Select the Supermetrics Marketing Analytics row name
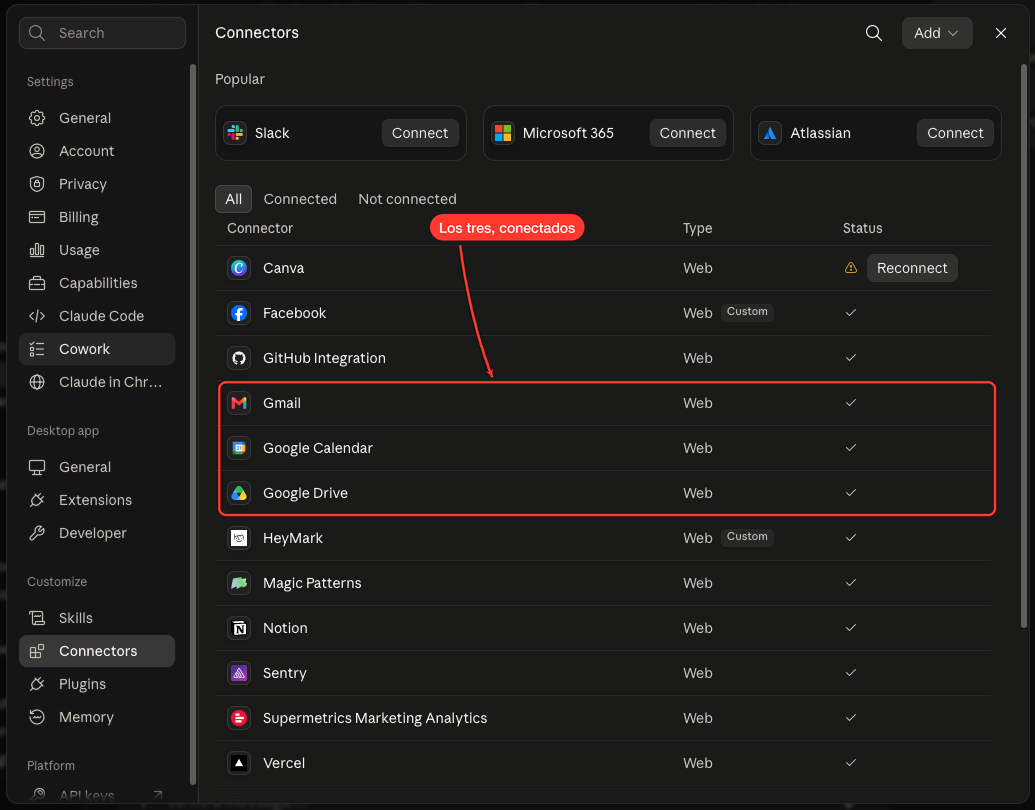 375,718
